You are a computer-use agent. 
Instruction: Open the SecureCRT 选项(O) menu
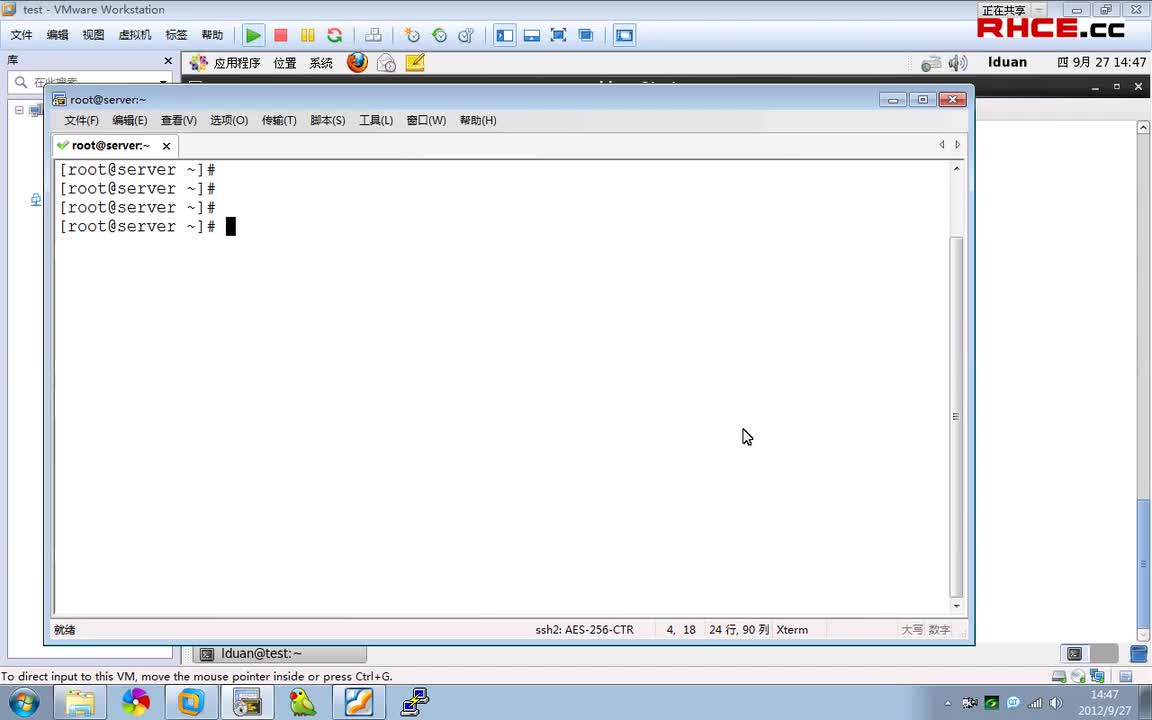coord(228,120)
